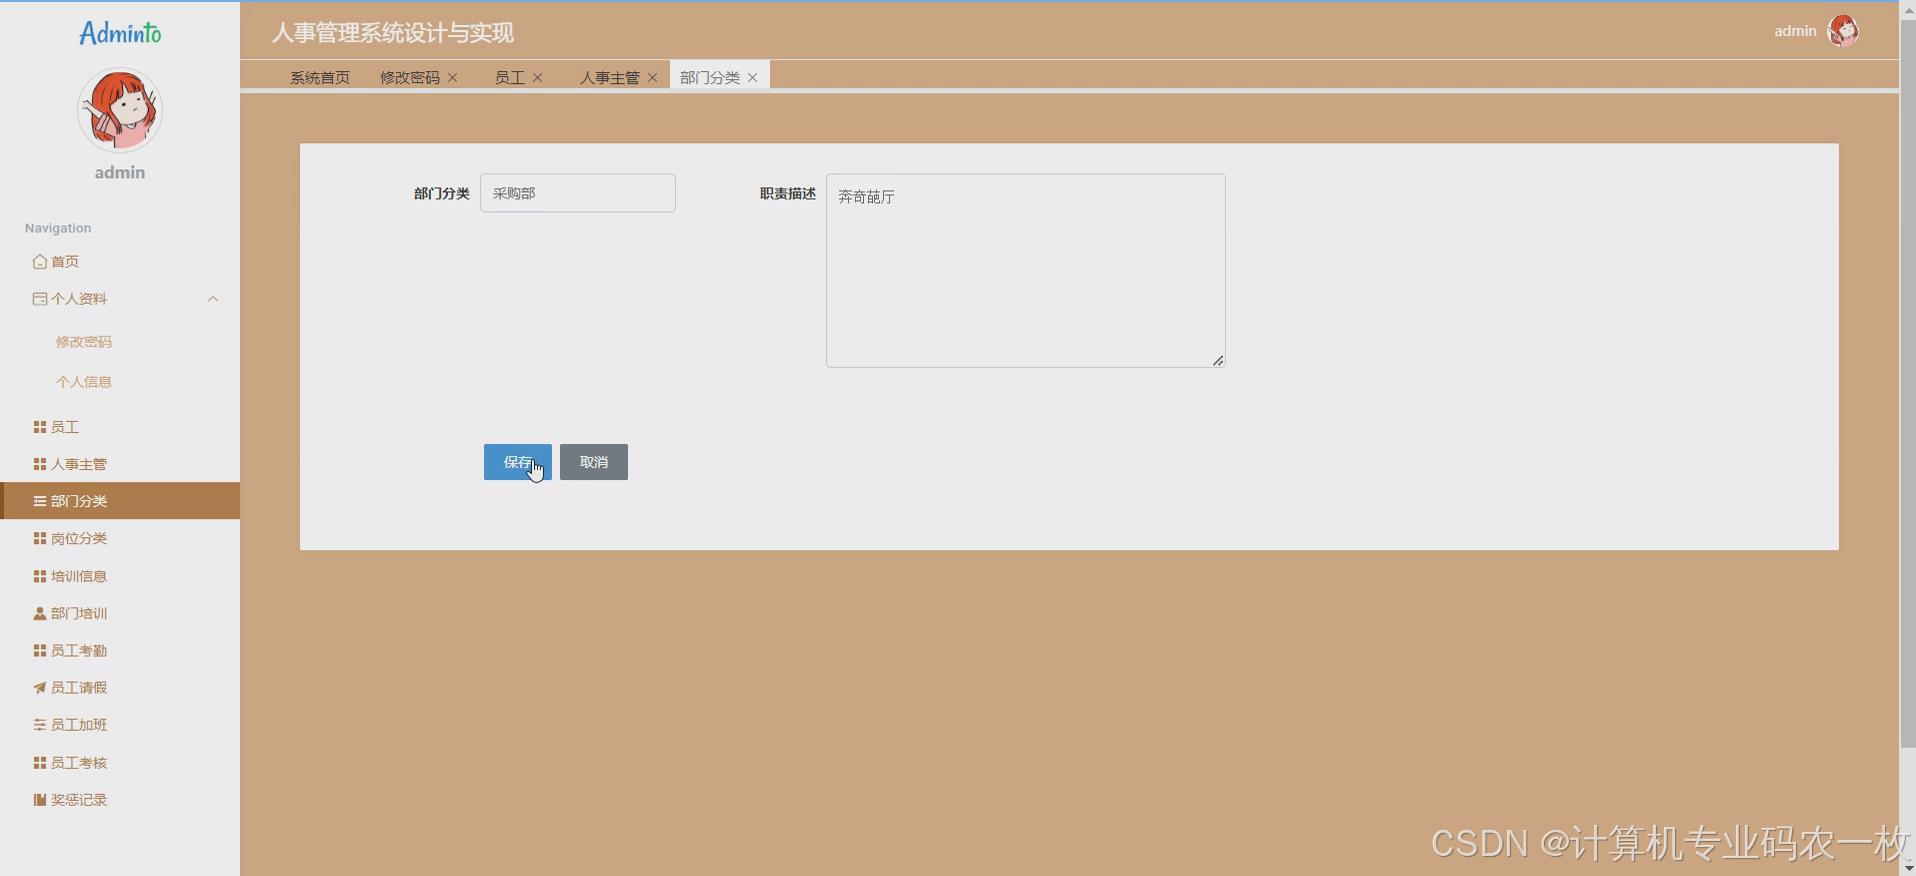The height and width of the screenshot is (876, 1916).
Task: Click the 取消 button
Action: (x=594, y=462)
